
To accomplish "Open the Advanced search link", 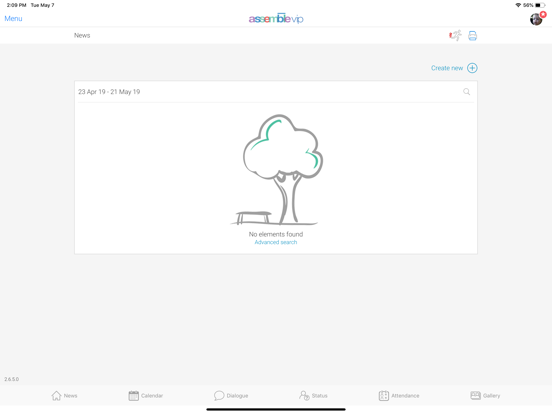I will [x=276, y=242].
